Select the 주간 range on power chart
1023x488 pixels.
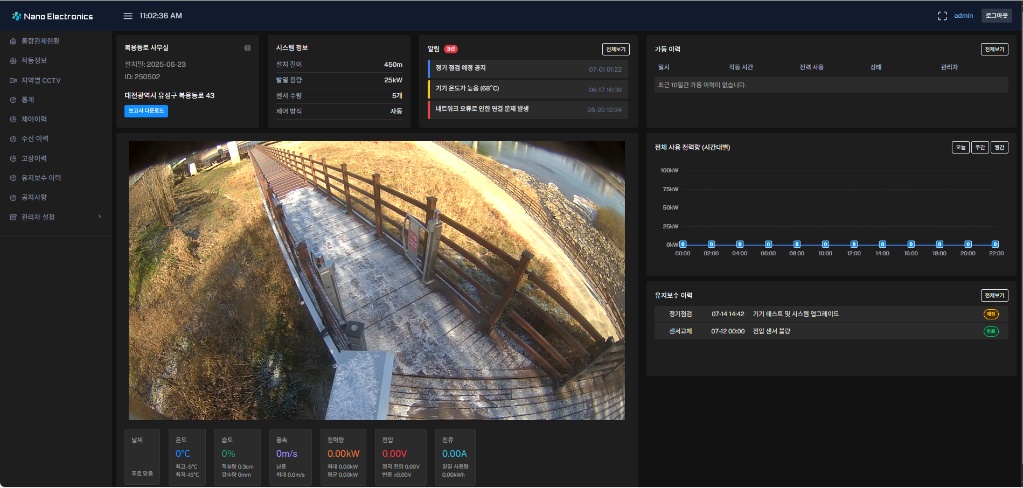[980, 147]
